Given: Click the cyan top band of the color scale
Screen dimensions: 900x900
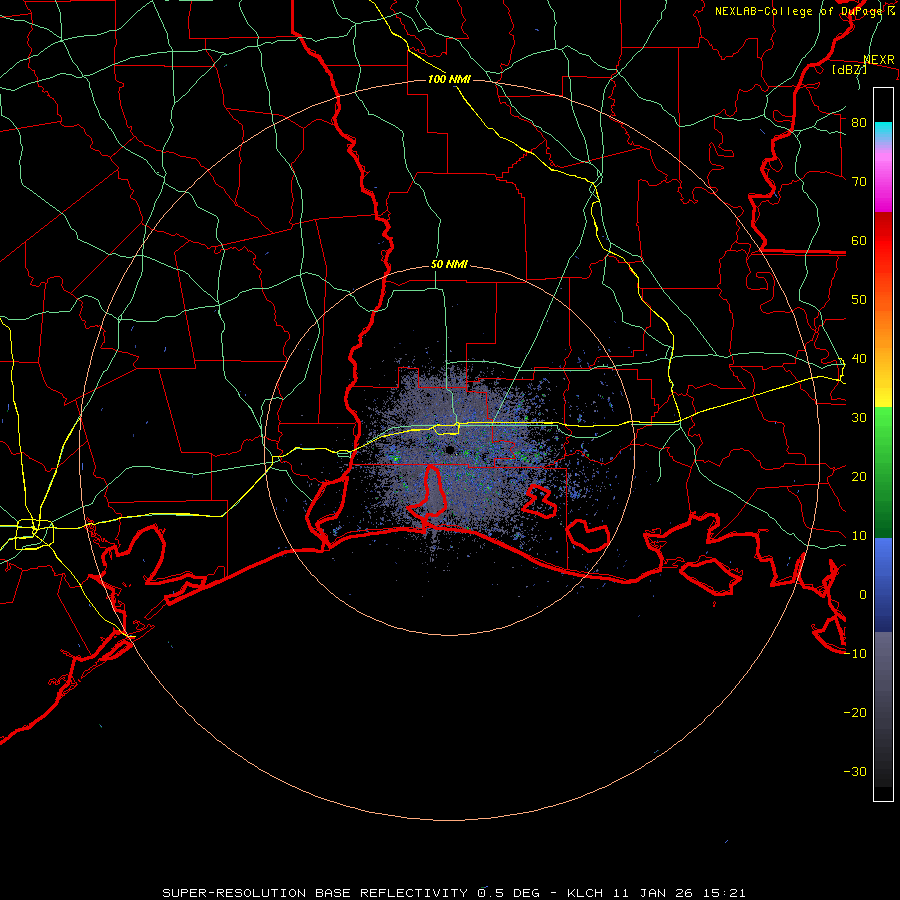Looking at the screenshot, I should [883, 131].
